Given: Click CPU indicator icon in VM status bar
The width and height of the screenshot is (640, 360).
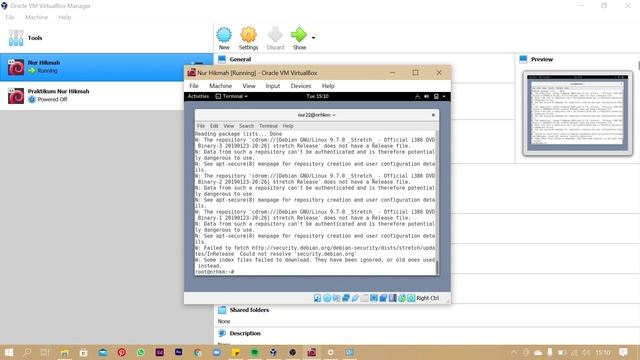Looking at the screenshot, I should pyautogui.click(x=393, y=298).
